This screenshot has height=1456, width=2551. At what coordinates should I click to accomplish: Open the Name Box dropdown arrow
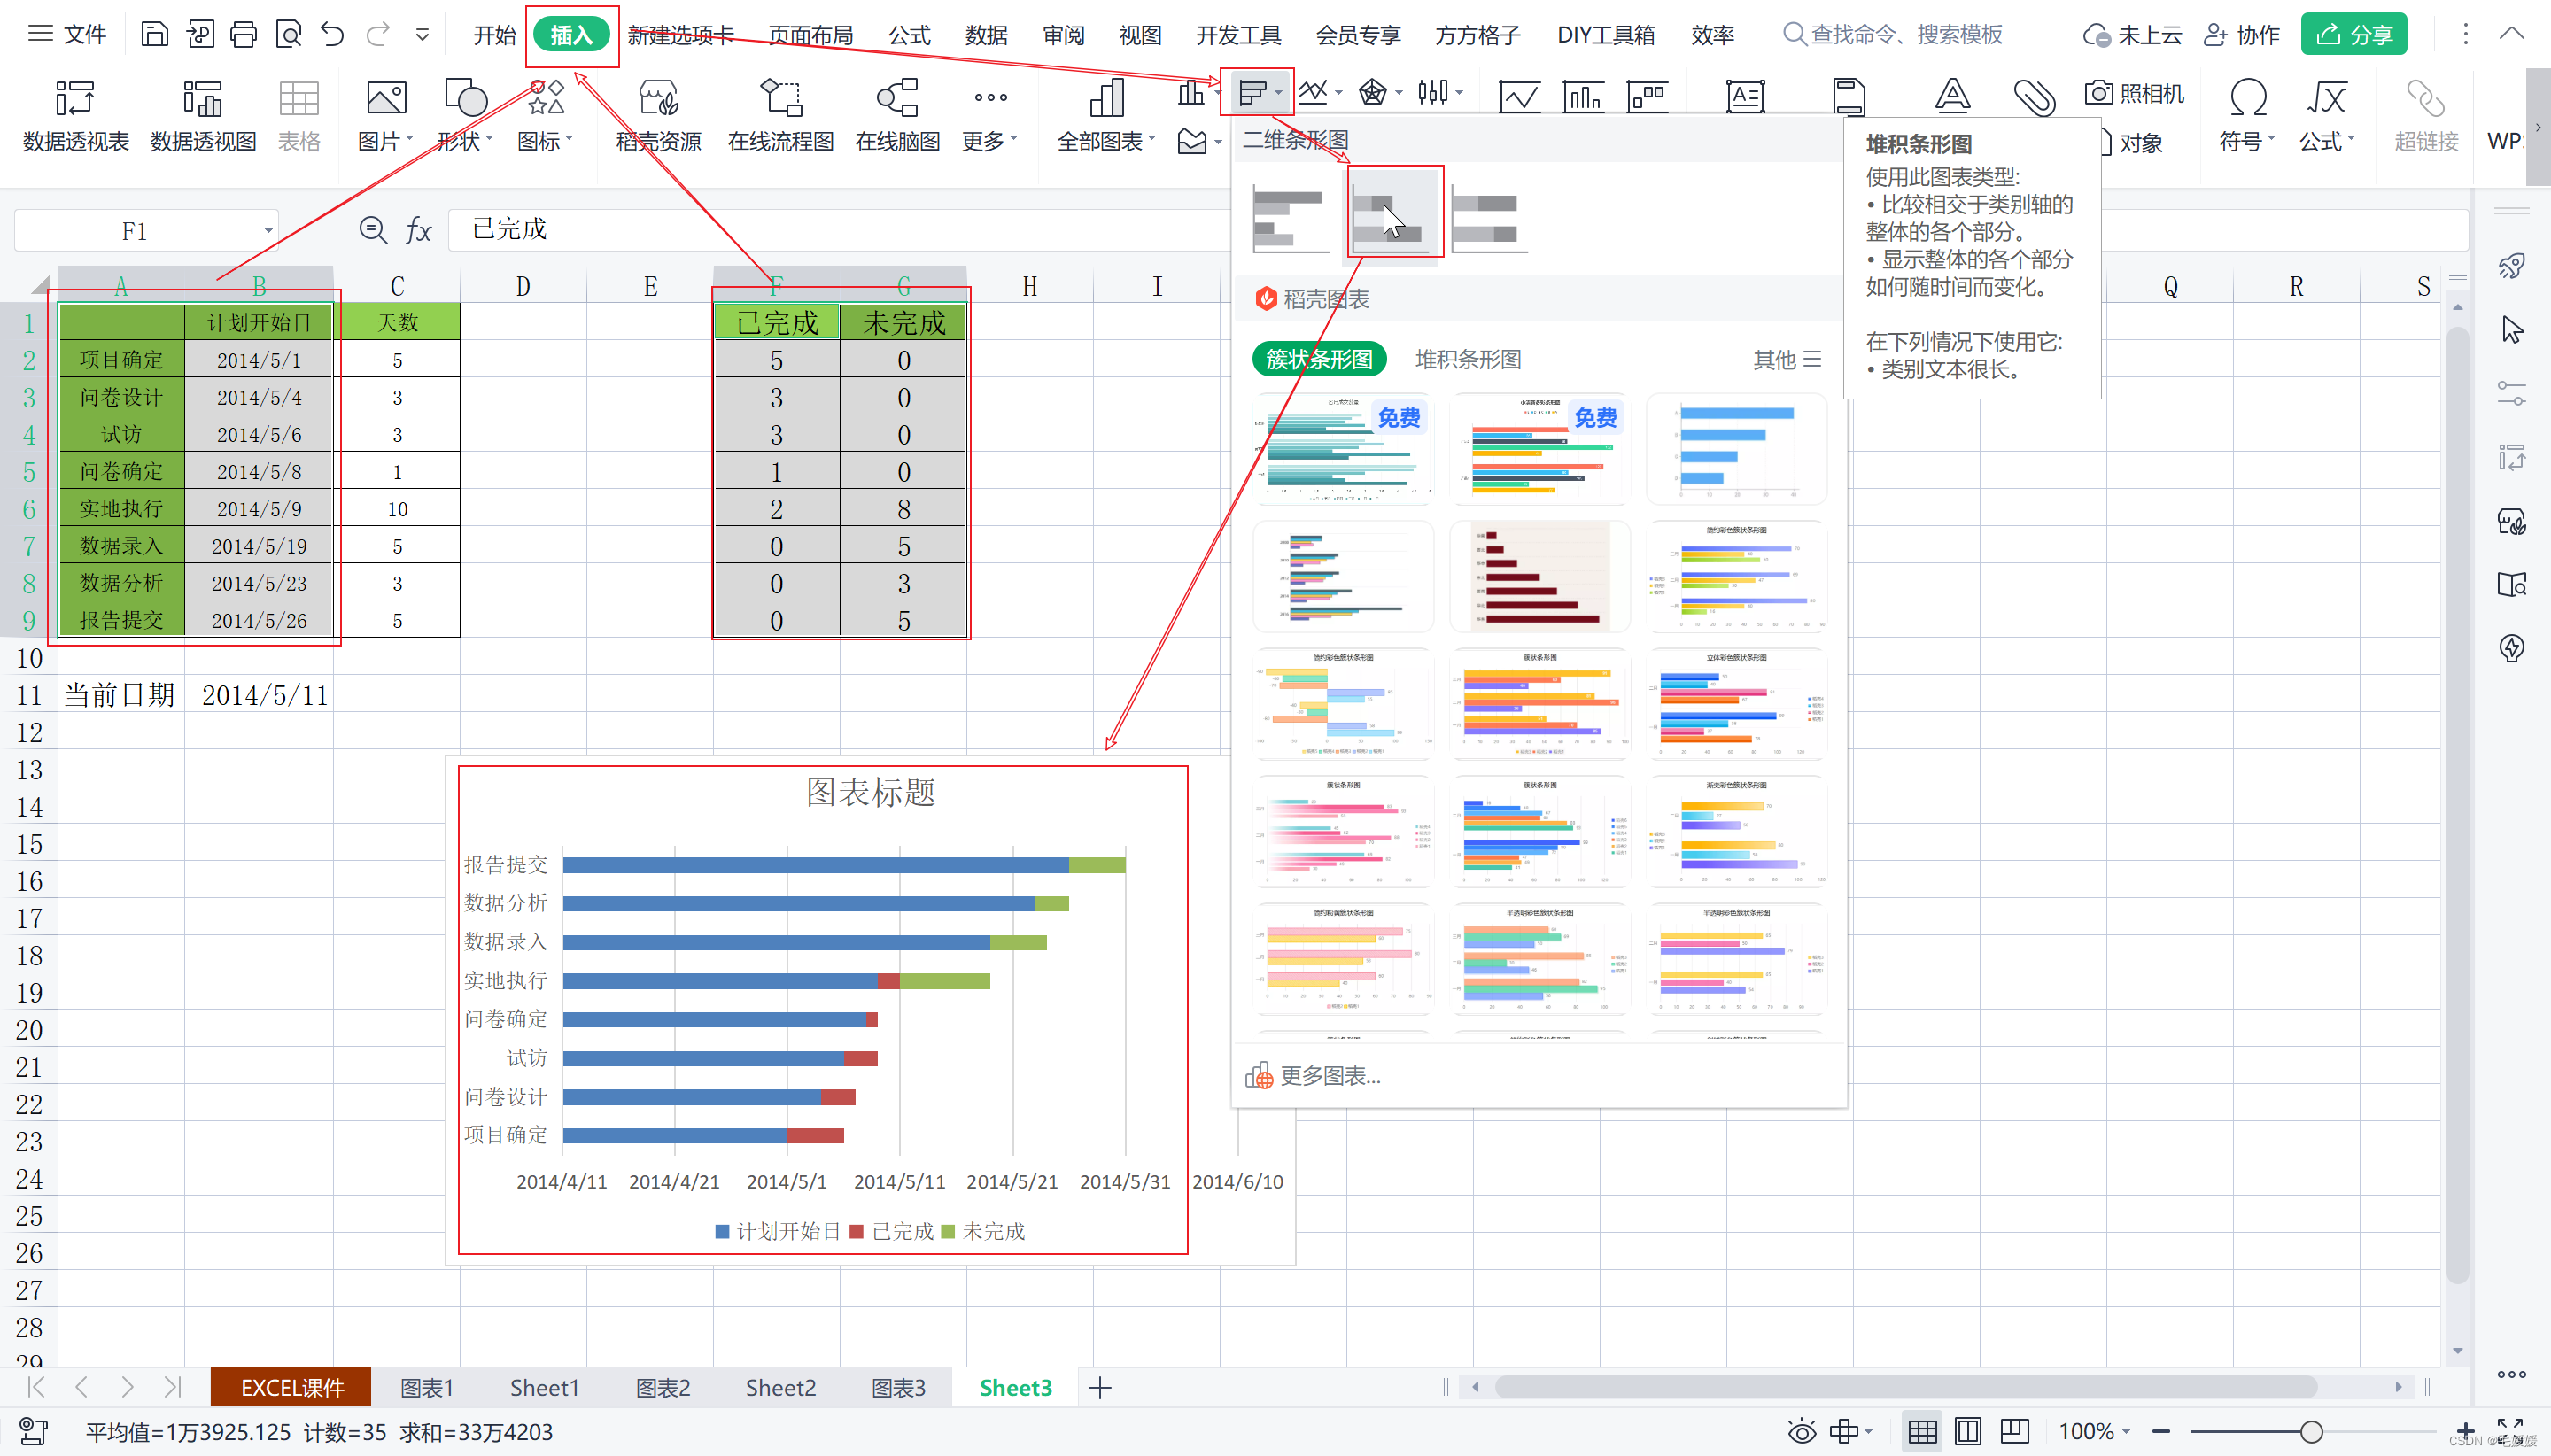(268, 231)
